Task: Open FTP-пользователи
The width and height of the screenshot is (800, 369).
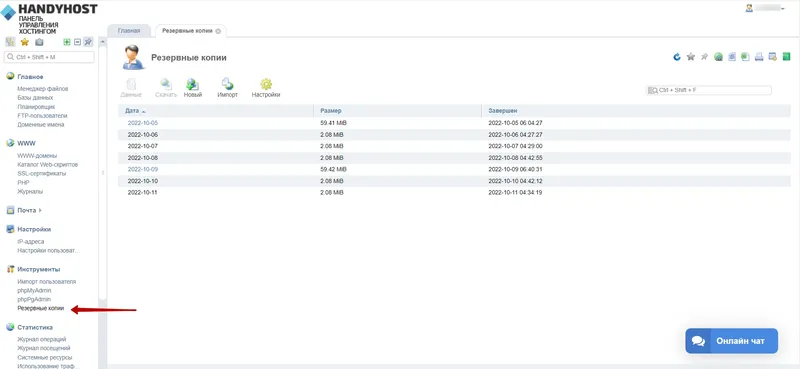Action: pos(42,116)
